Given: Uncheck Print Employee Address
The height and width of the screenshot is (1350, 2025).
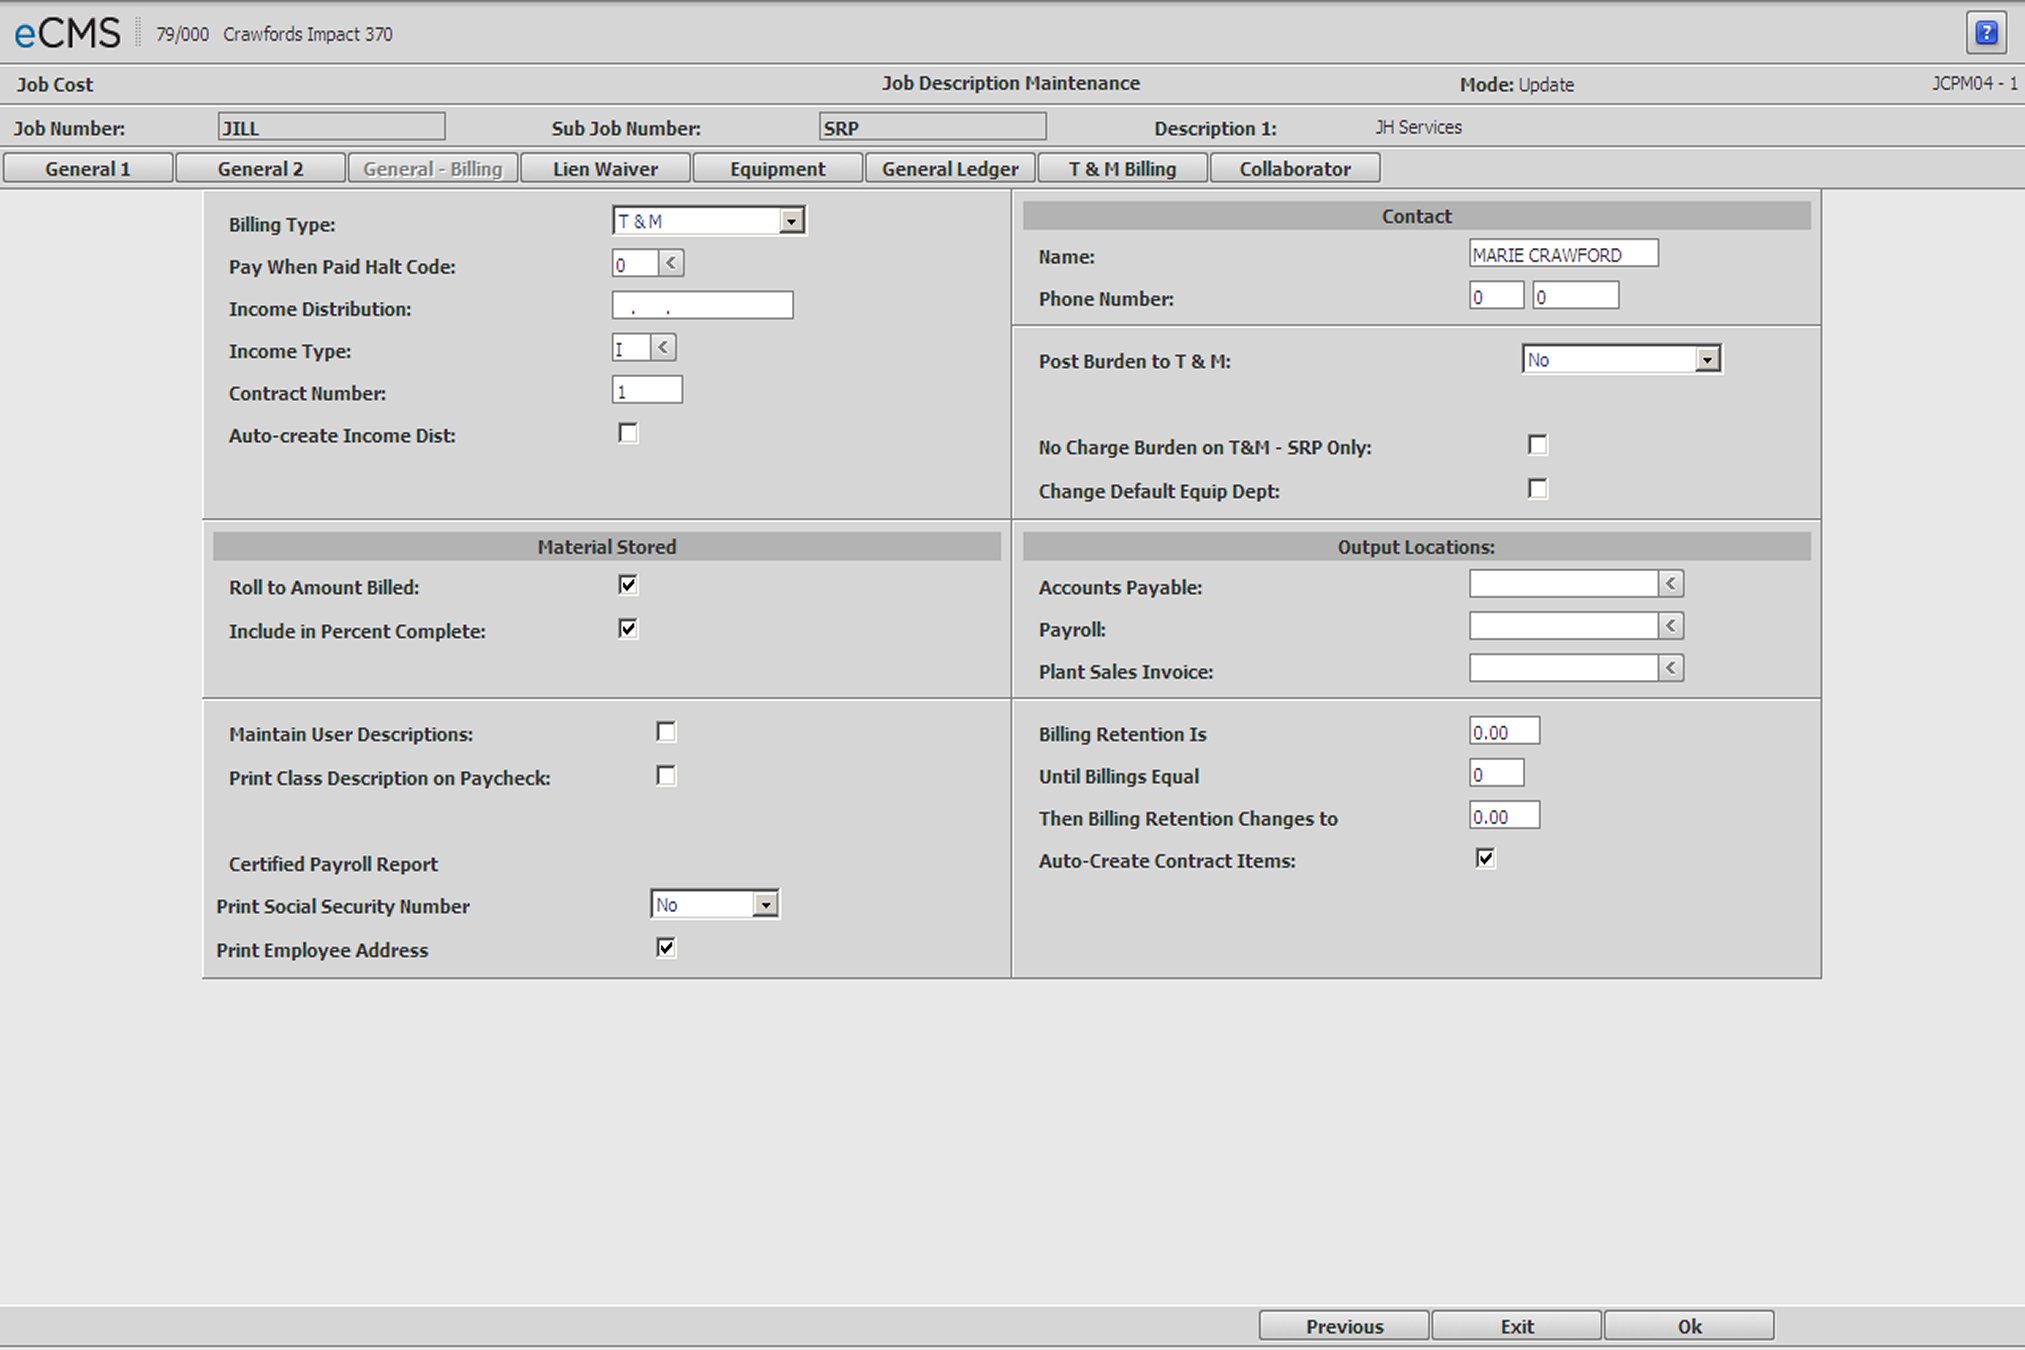Looking at the screenshot, I should (x=666, y=948).
